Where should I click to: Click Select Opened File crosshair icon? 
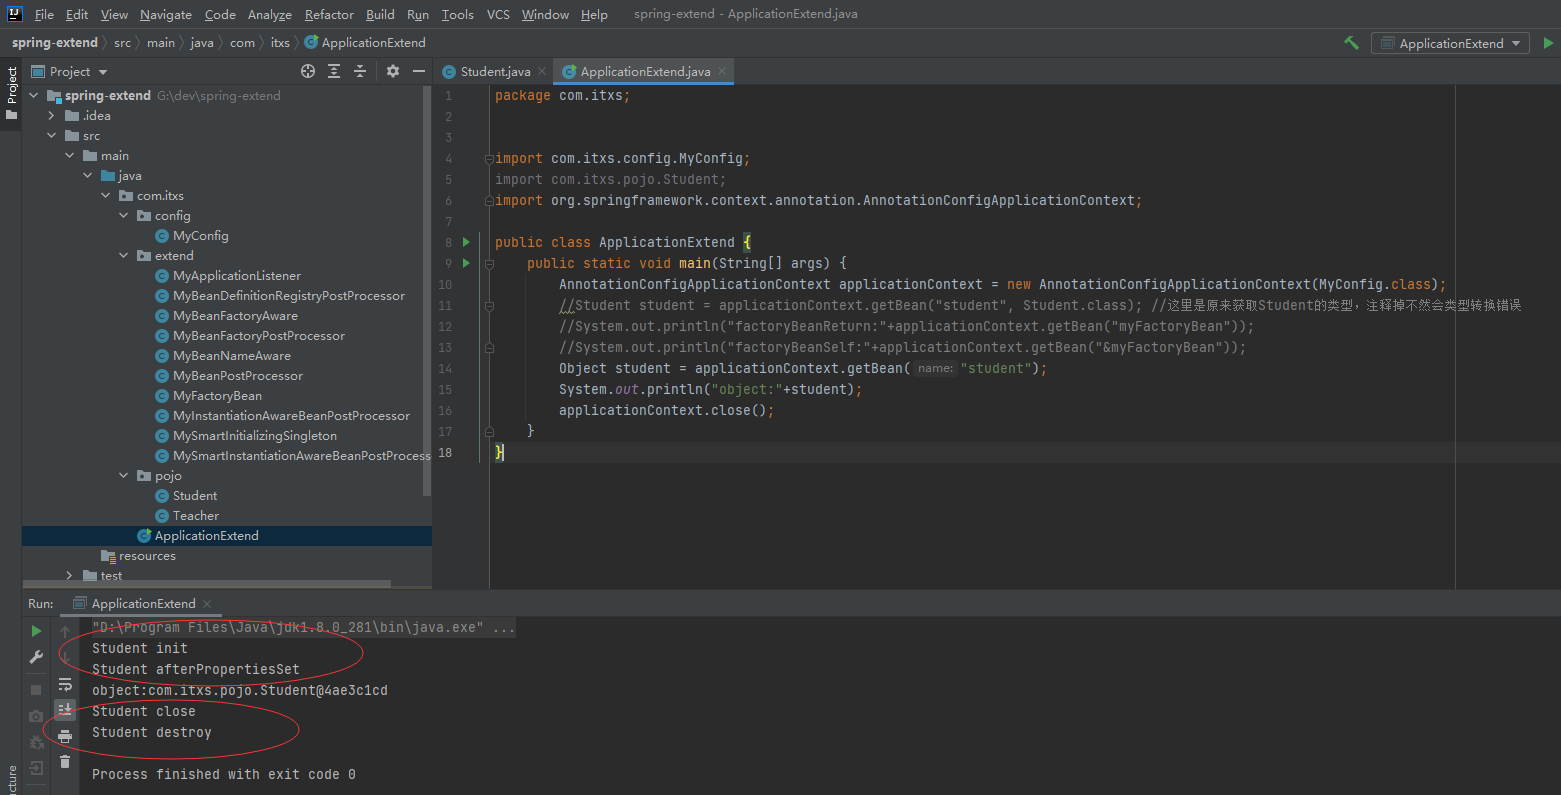[308, 71]
